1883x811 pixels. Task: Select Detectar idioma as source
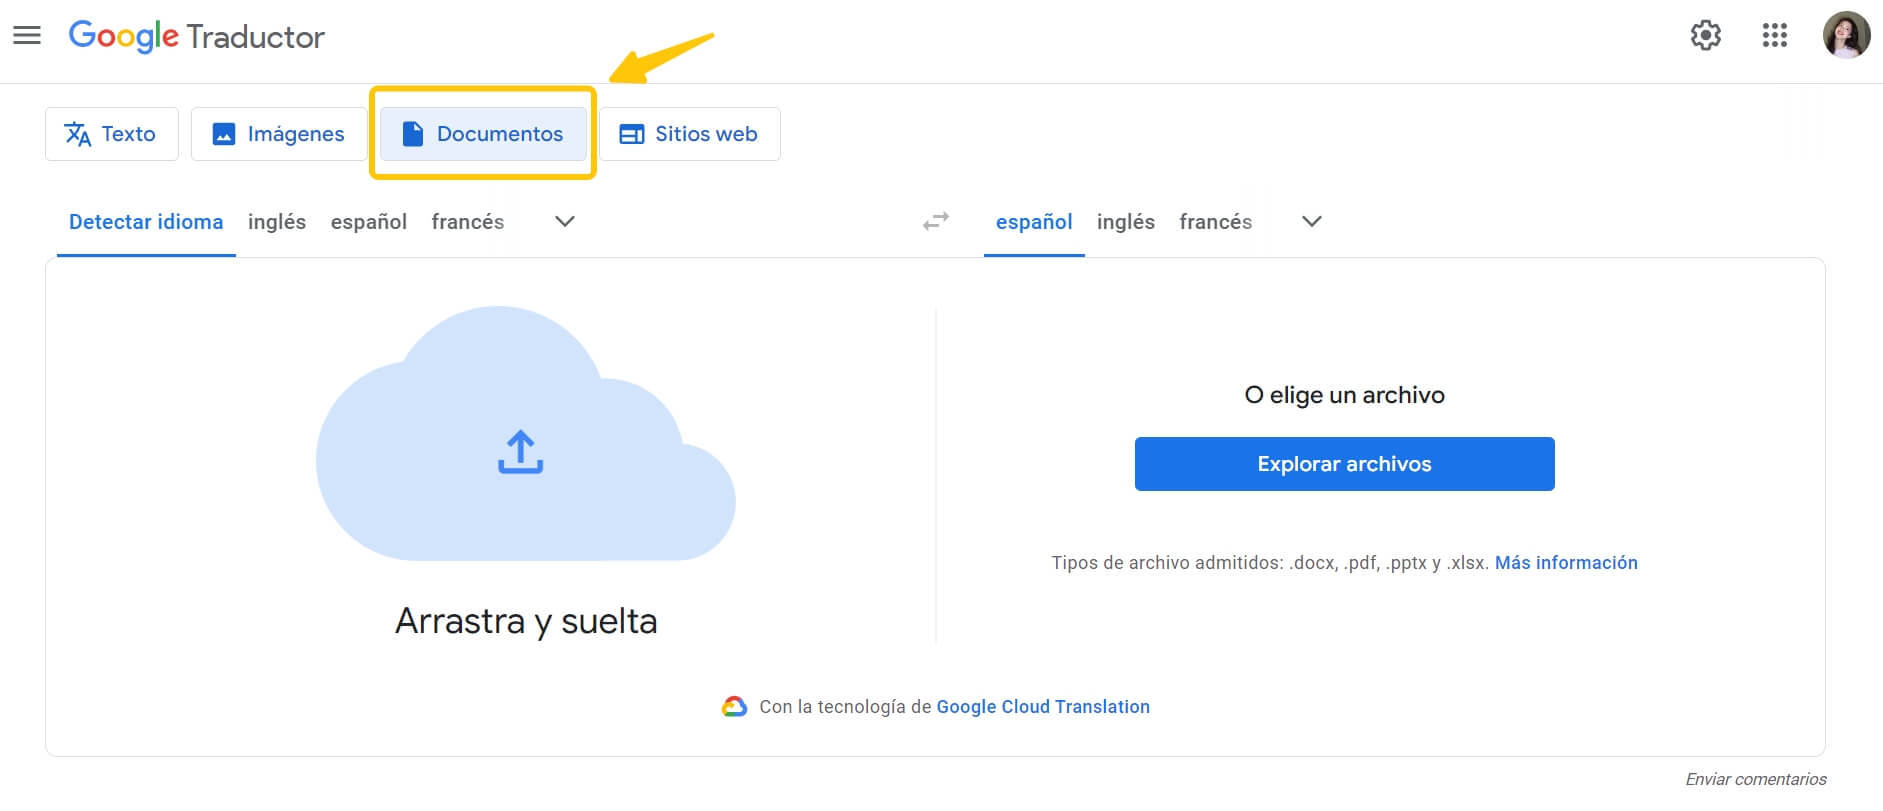146,222
